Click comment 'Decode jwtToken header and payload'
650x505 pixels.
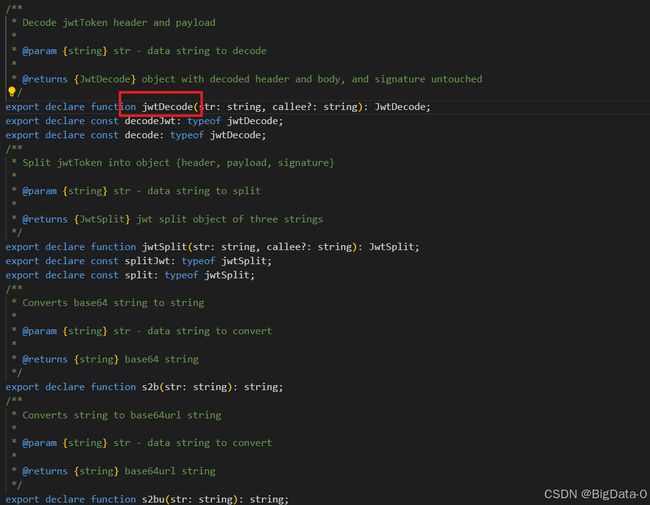coord(119,23)
